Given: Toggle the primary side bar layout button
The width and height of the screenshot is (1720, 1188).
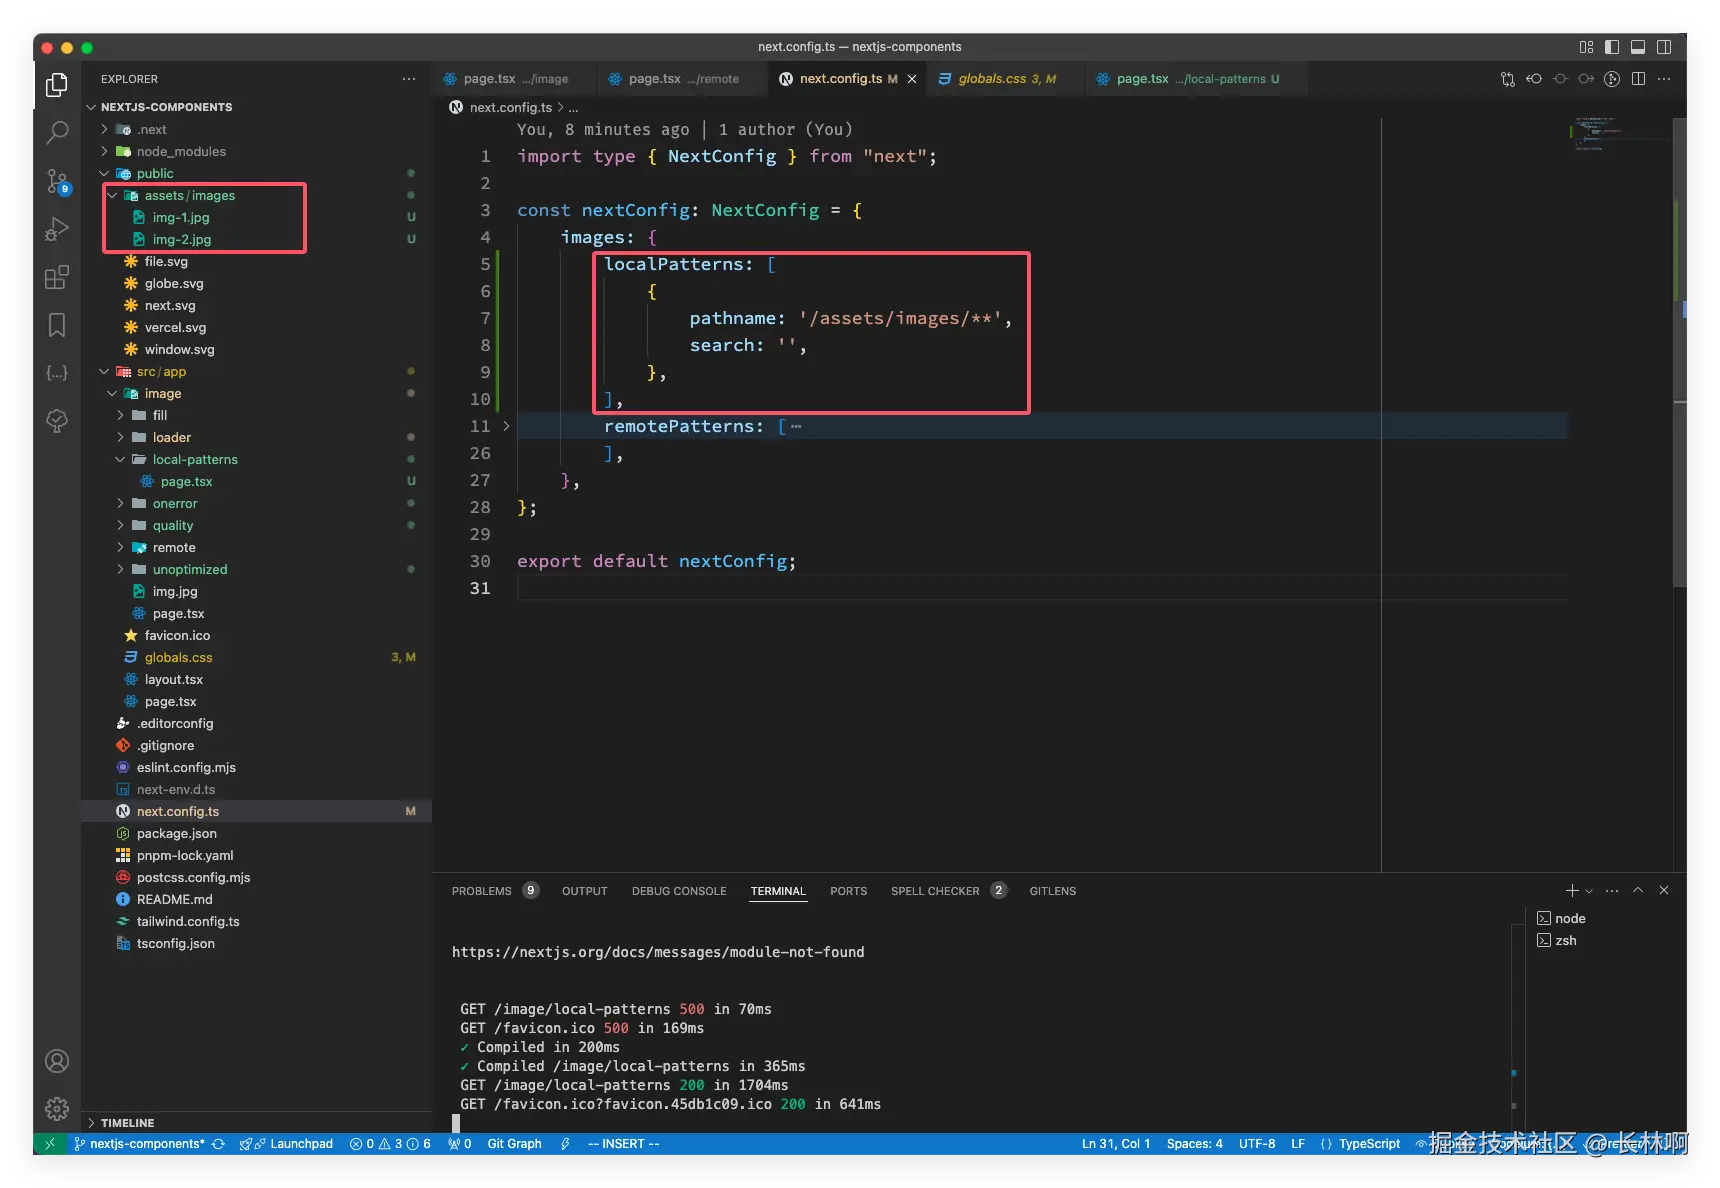Looking at the screenshot, I should pyautogui.click(x=1612, y=47).
